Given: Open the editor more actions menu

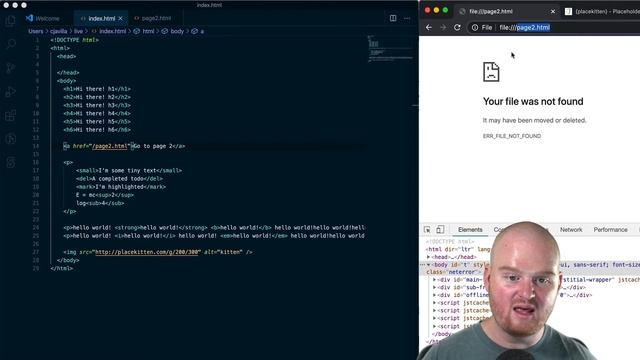Looking at the screenshot, I should click(407, 18).
